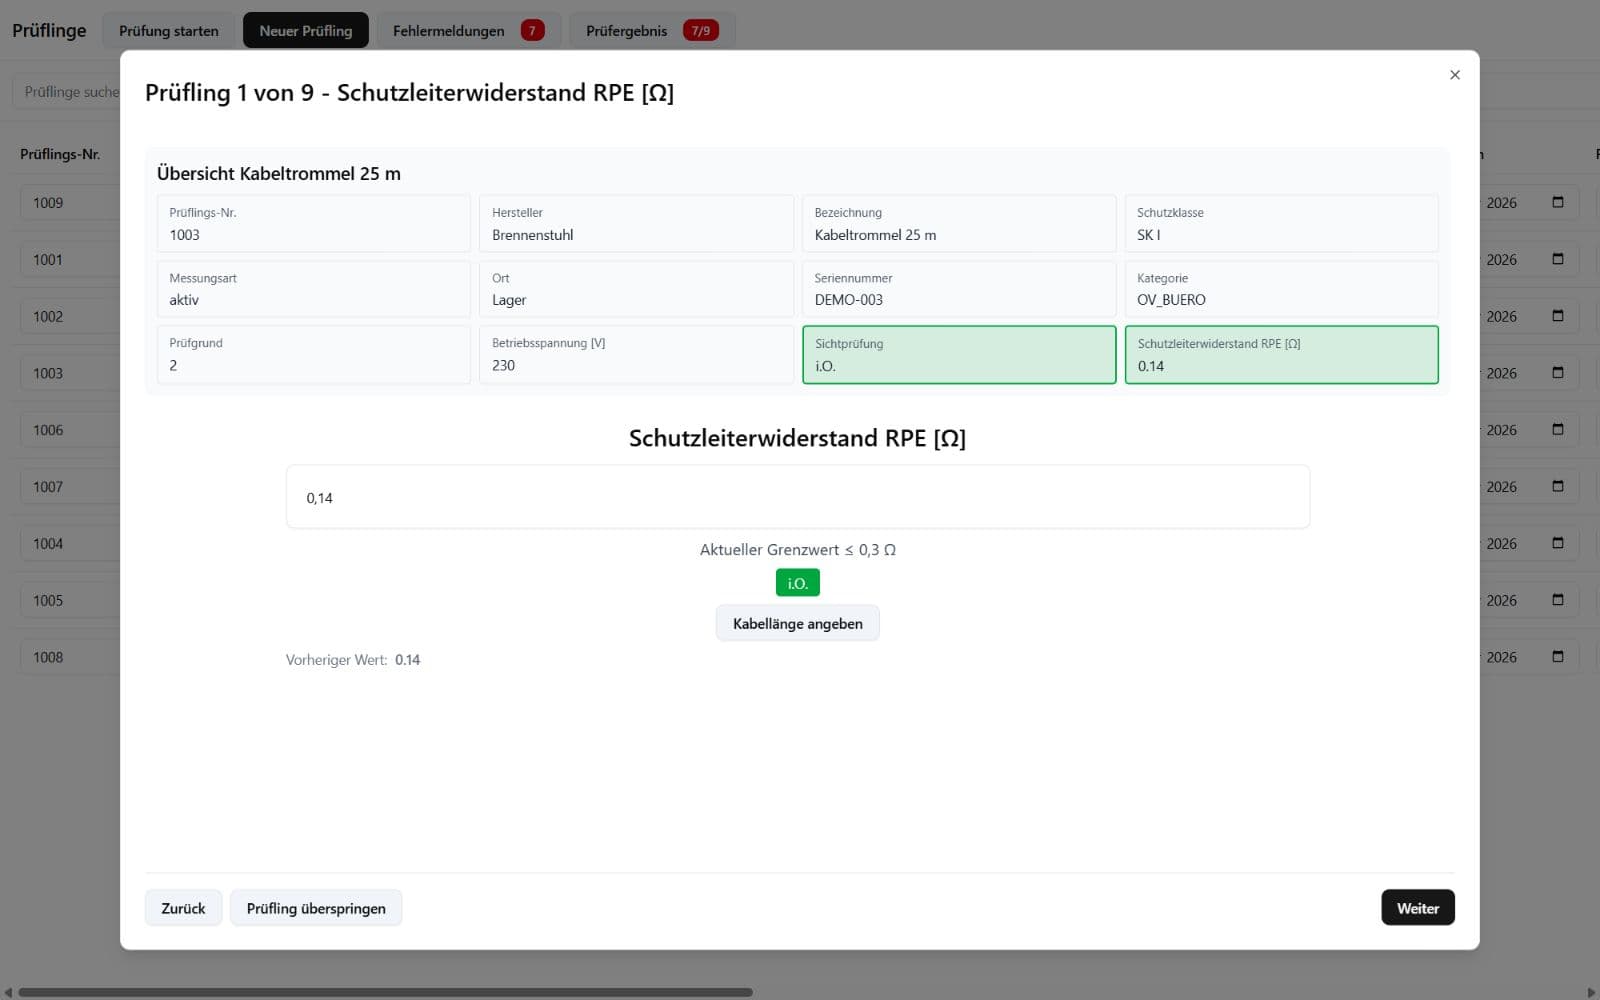Click the Aktueller Grenzwert ≤ 0,3 Ω text

click(798, 550)
